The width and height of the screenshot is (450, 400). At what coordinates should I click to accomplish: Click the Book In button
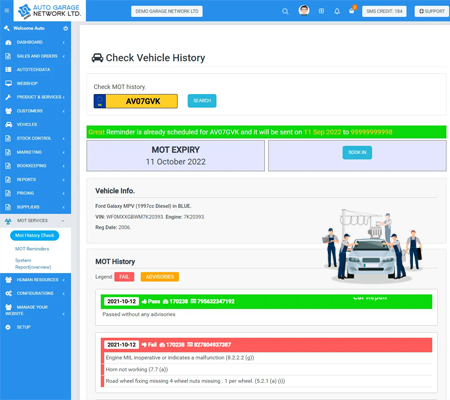pyautogui.click(x=357, y=152)
